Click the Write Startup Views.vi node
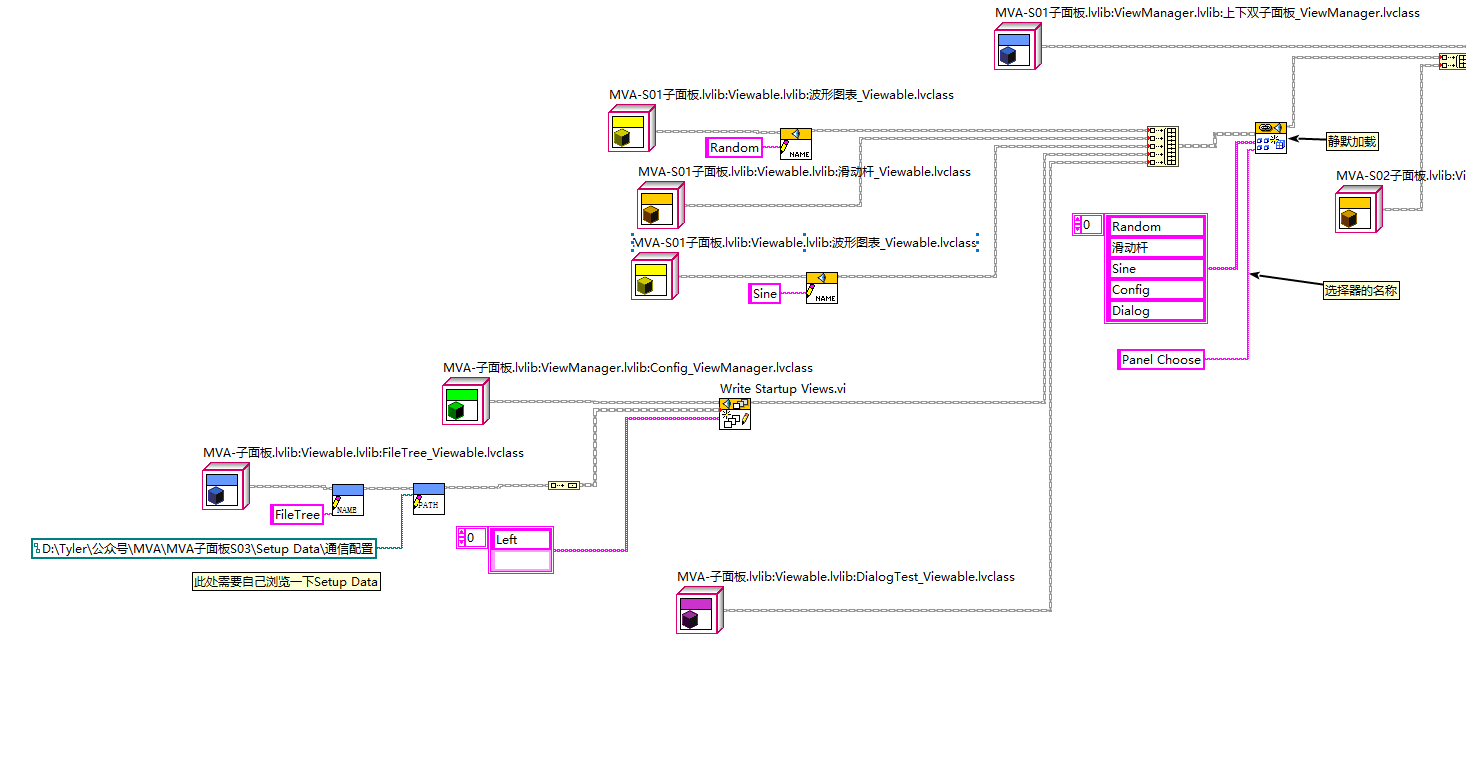Image resolution: width=1466 pixels, height=779 pixels. point(735,414)
